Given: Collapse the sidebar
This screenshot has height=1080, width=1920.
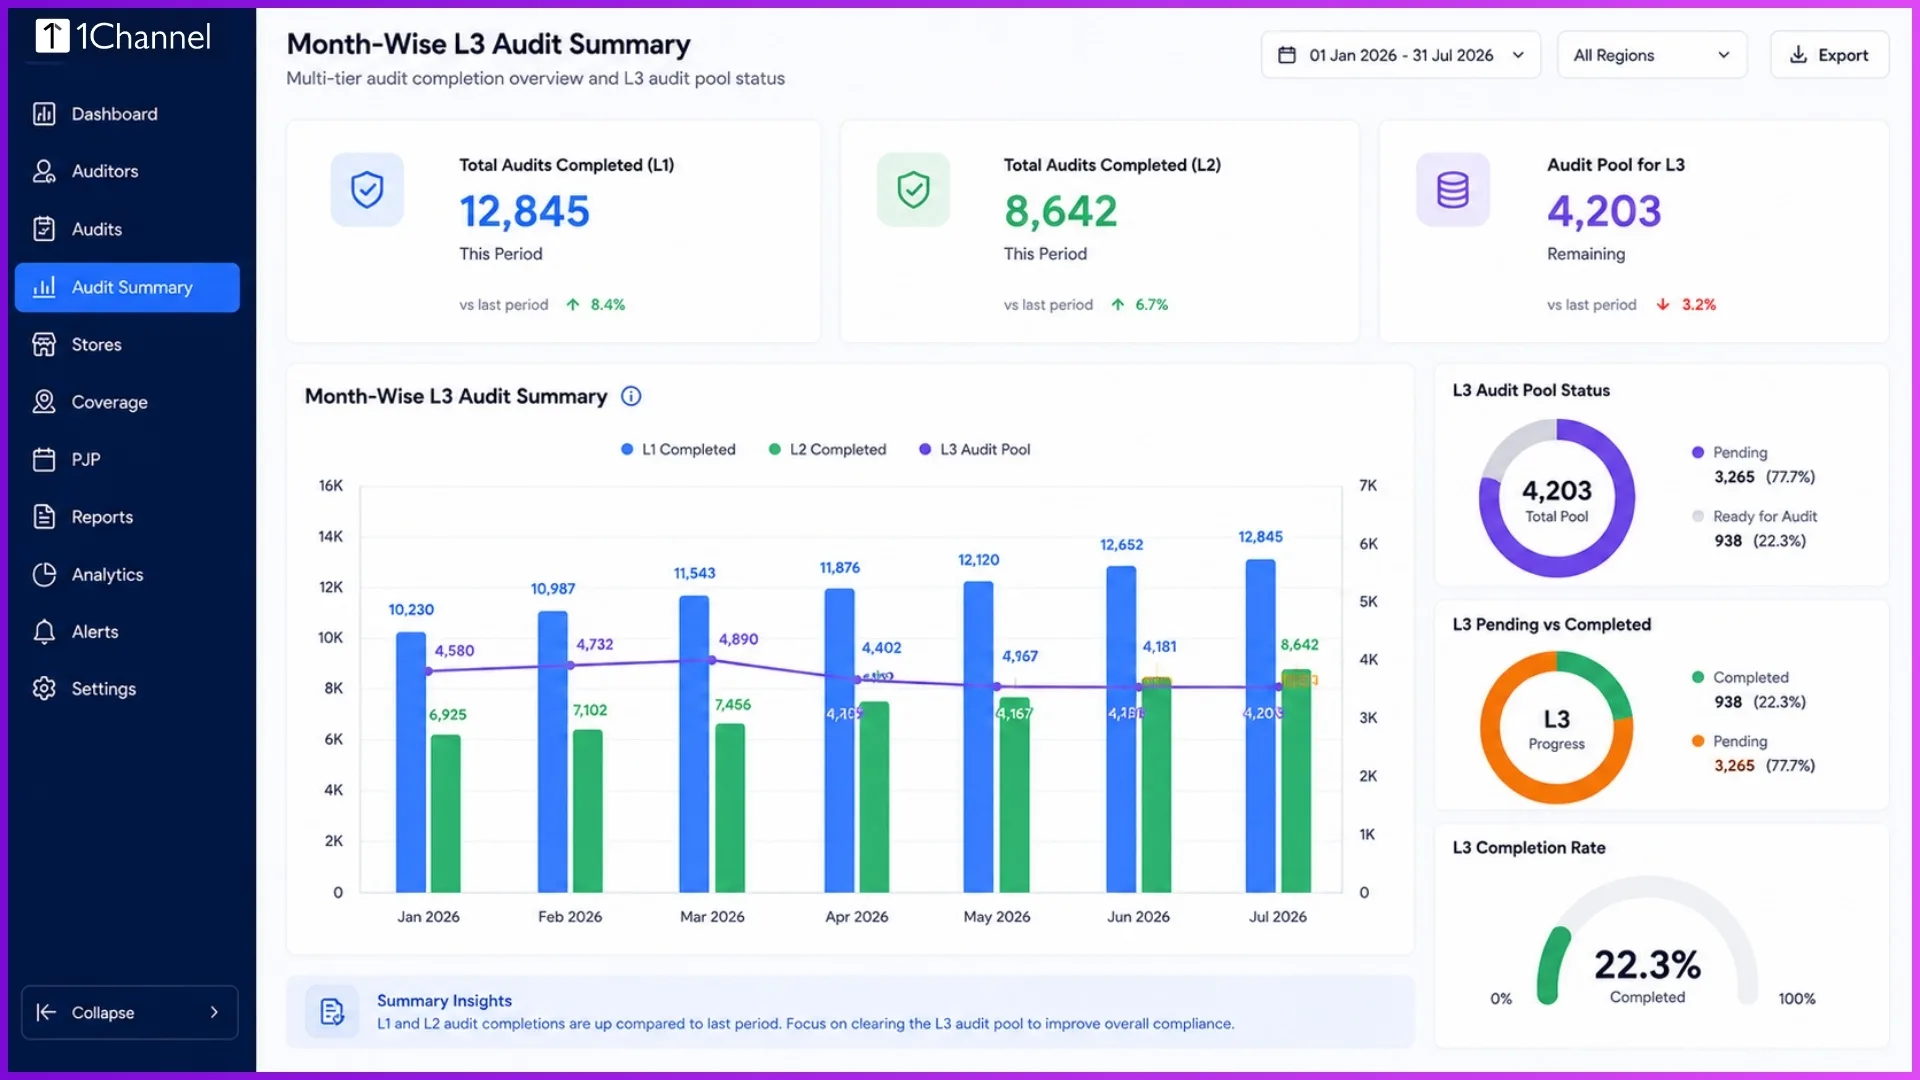Looking at the screenshot, I should pos(130,1012).
